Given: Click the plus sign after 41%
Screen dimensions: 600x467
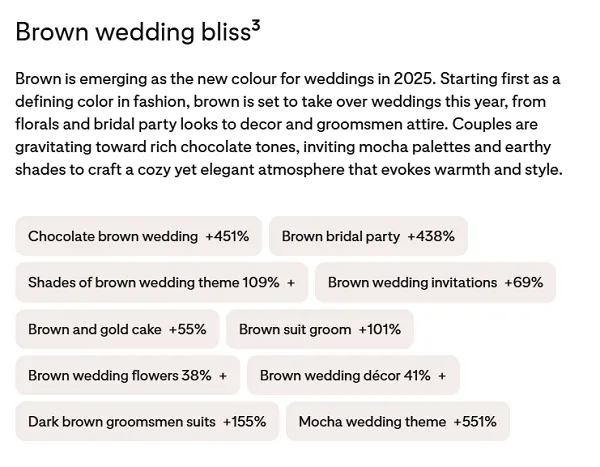Looking at the screenshot, I should [442, 376].
